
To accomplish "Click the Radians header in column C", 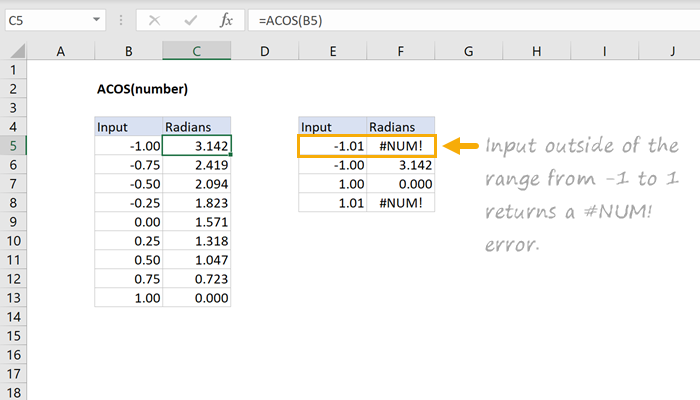I will click(x=196, y=127).
